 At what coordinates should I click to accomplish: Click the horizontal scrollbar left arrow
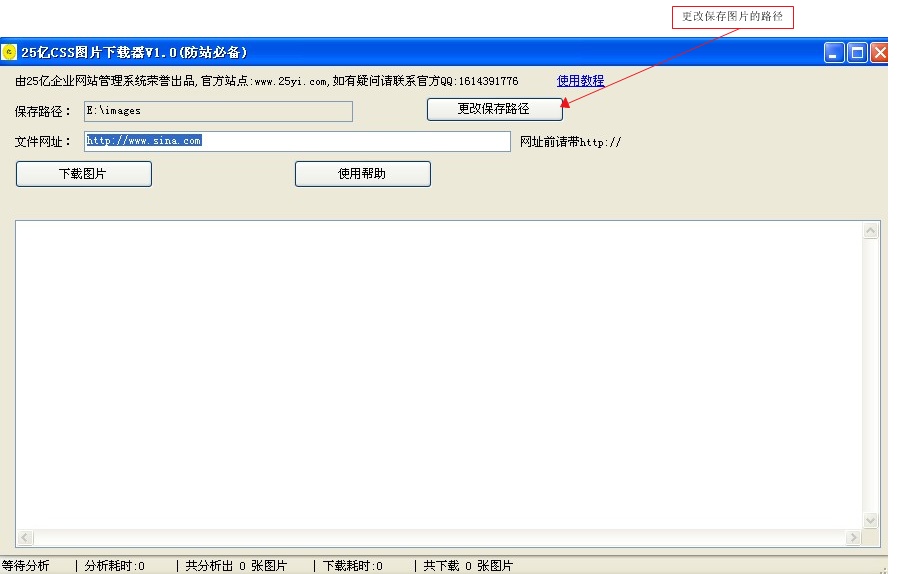coord(25,538)
